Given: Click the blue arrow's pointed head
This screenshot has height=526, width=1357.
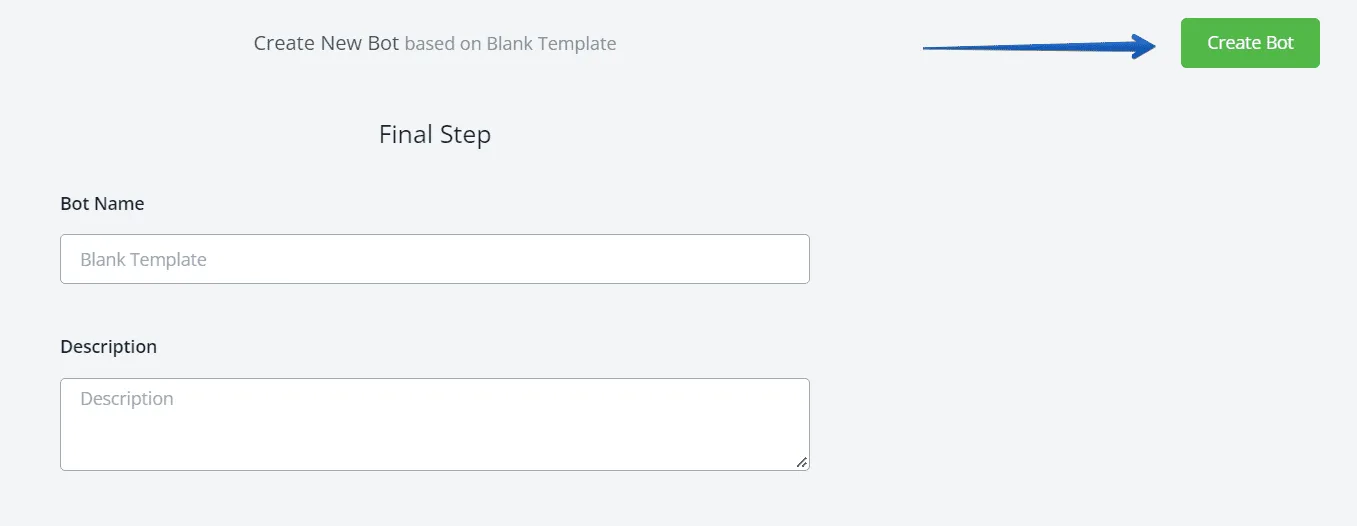Looking at the screenshot, I should click(1144, 46).
